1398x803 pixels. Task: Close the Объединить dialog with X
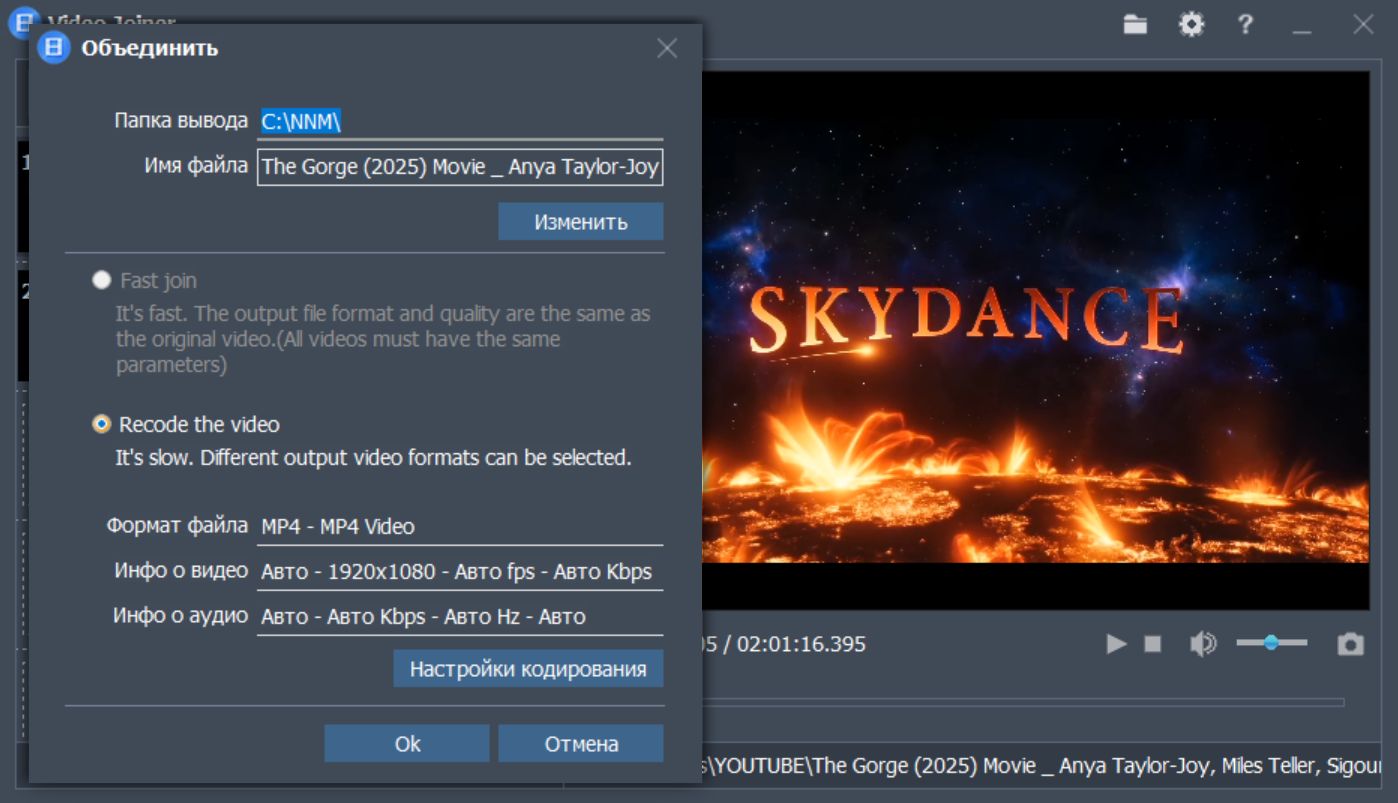(x=667, y=48)
